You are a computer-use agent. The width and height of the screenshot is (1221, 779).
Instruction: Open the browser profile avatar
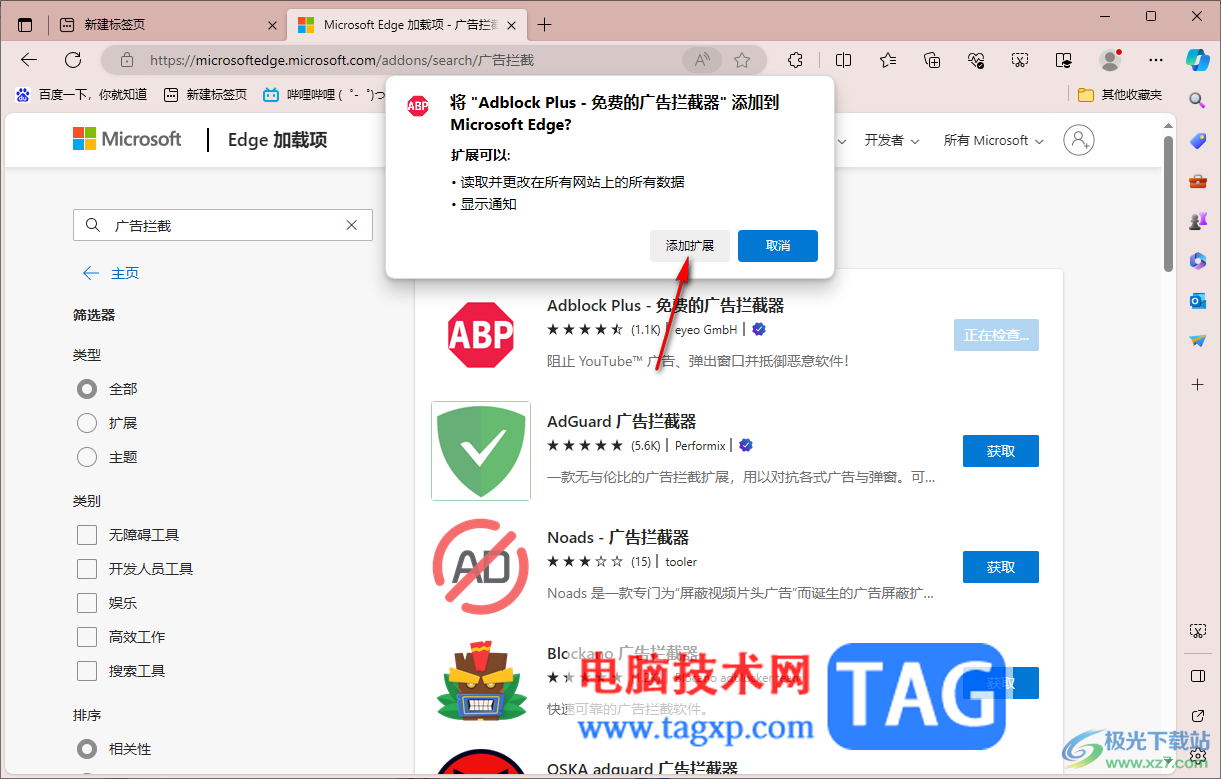click(x=1110, y=60)
